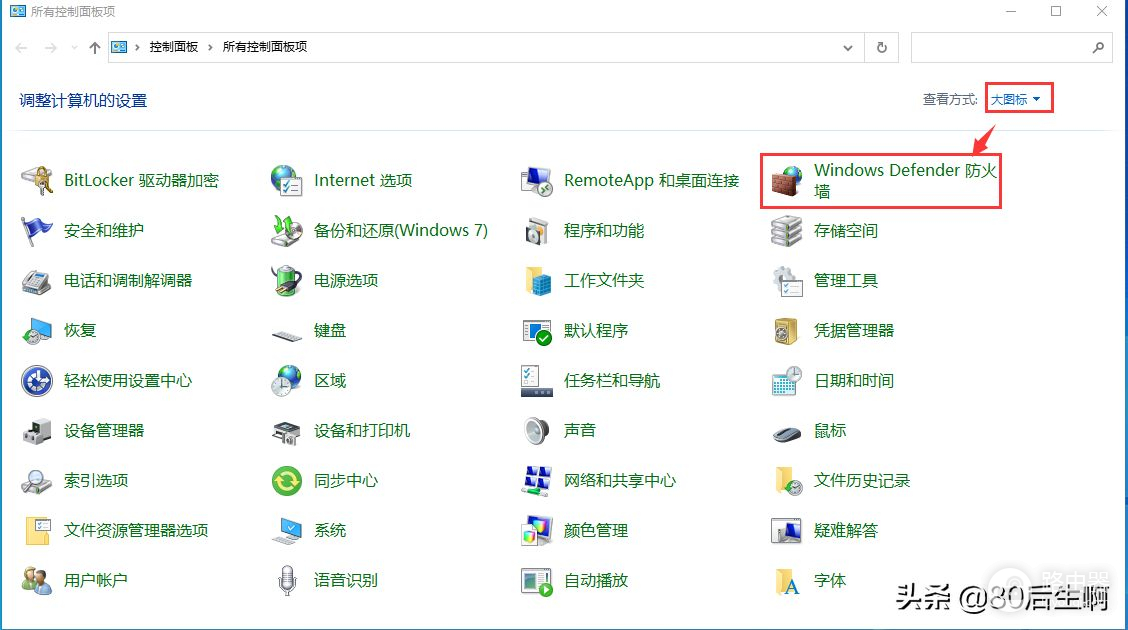Open 管理工具 gear icon

tap(786, 280)
